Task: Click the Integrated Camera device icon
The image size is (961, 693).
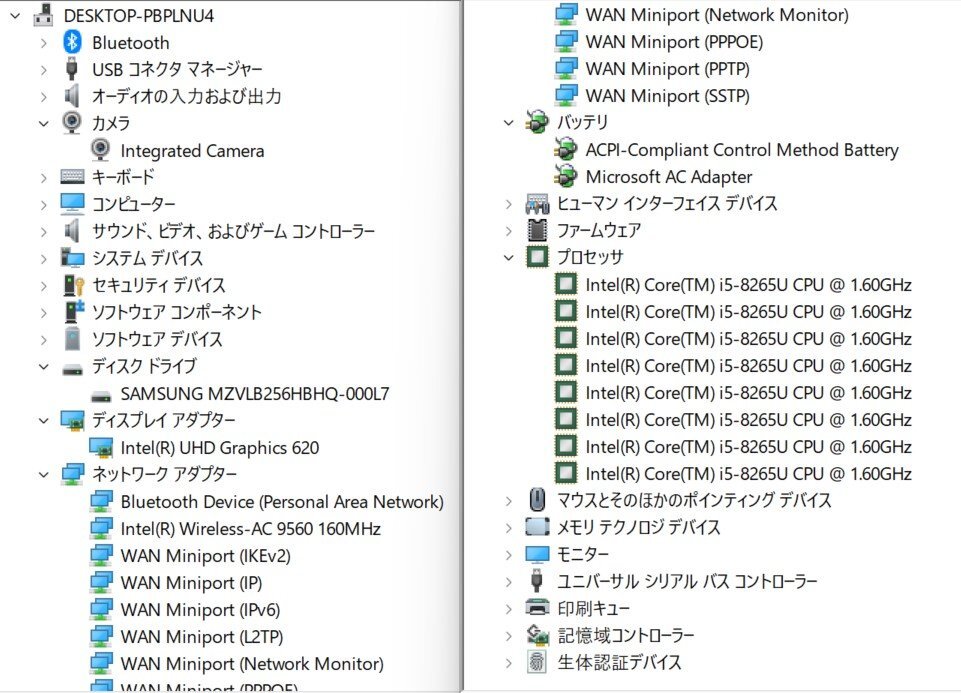Action: point(100,150)
